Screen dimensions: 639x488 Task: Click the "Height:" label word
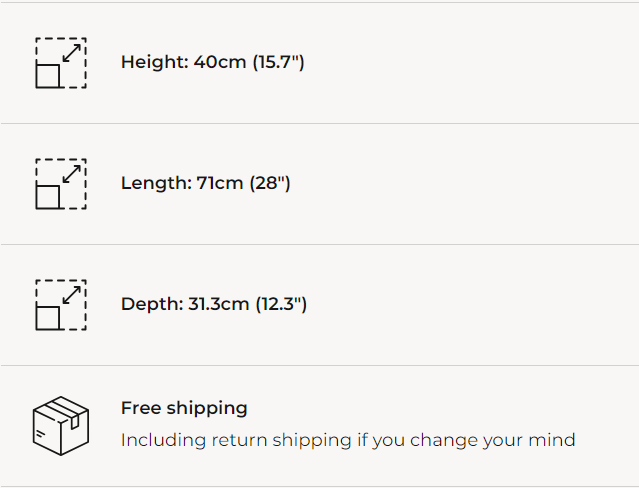[154, 62]
